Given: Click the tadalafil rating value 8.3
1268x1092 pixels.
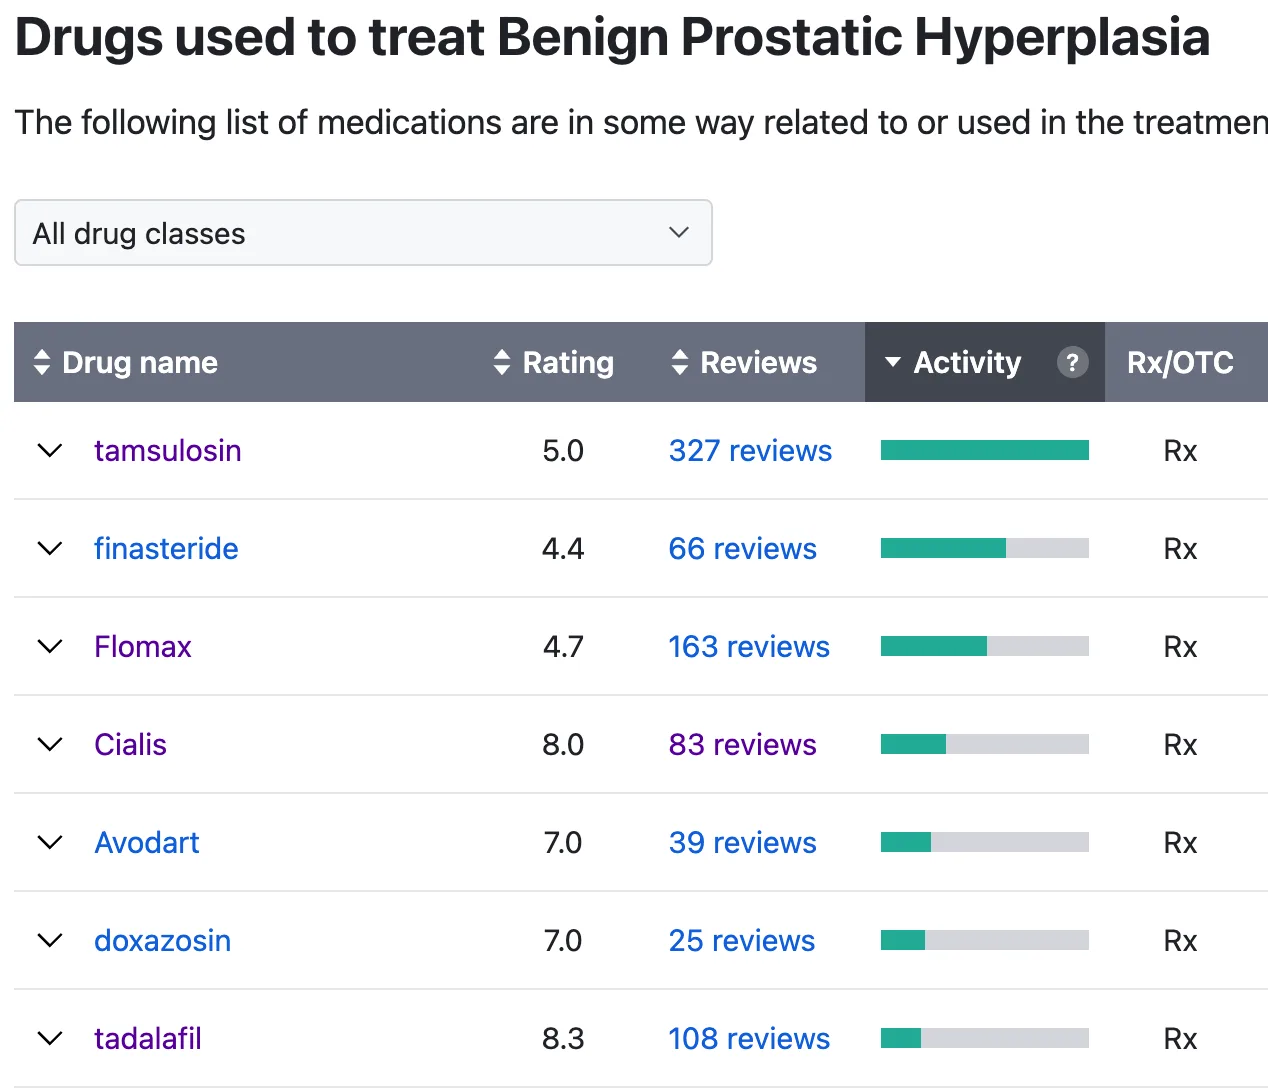Looking at the screenshot, I should pyautogui.click(x=563, y=1039).
